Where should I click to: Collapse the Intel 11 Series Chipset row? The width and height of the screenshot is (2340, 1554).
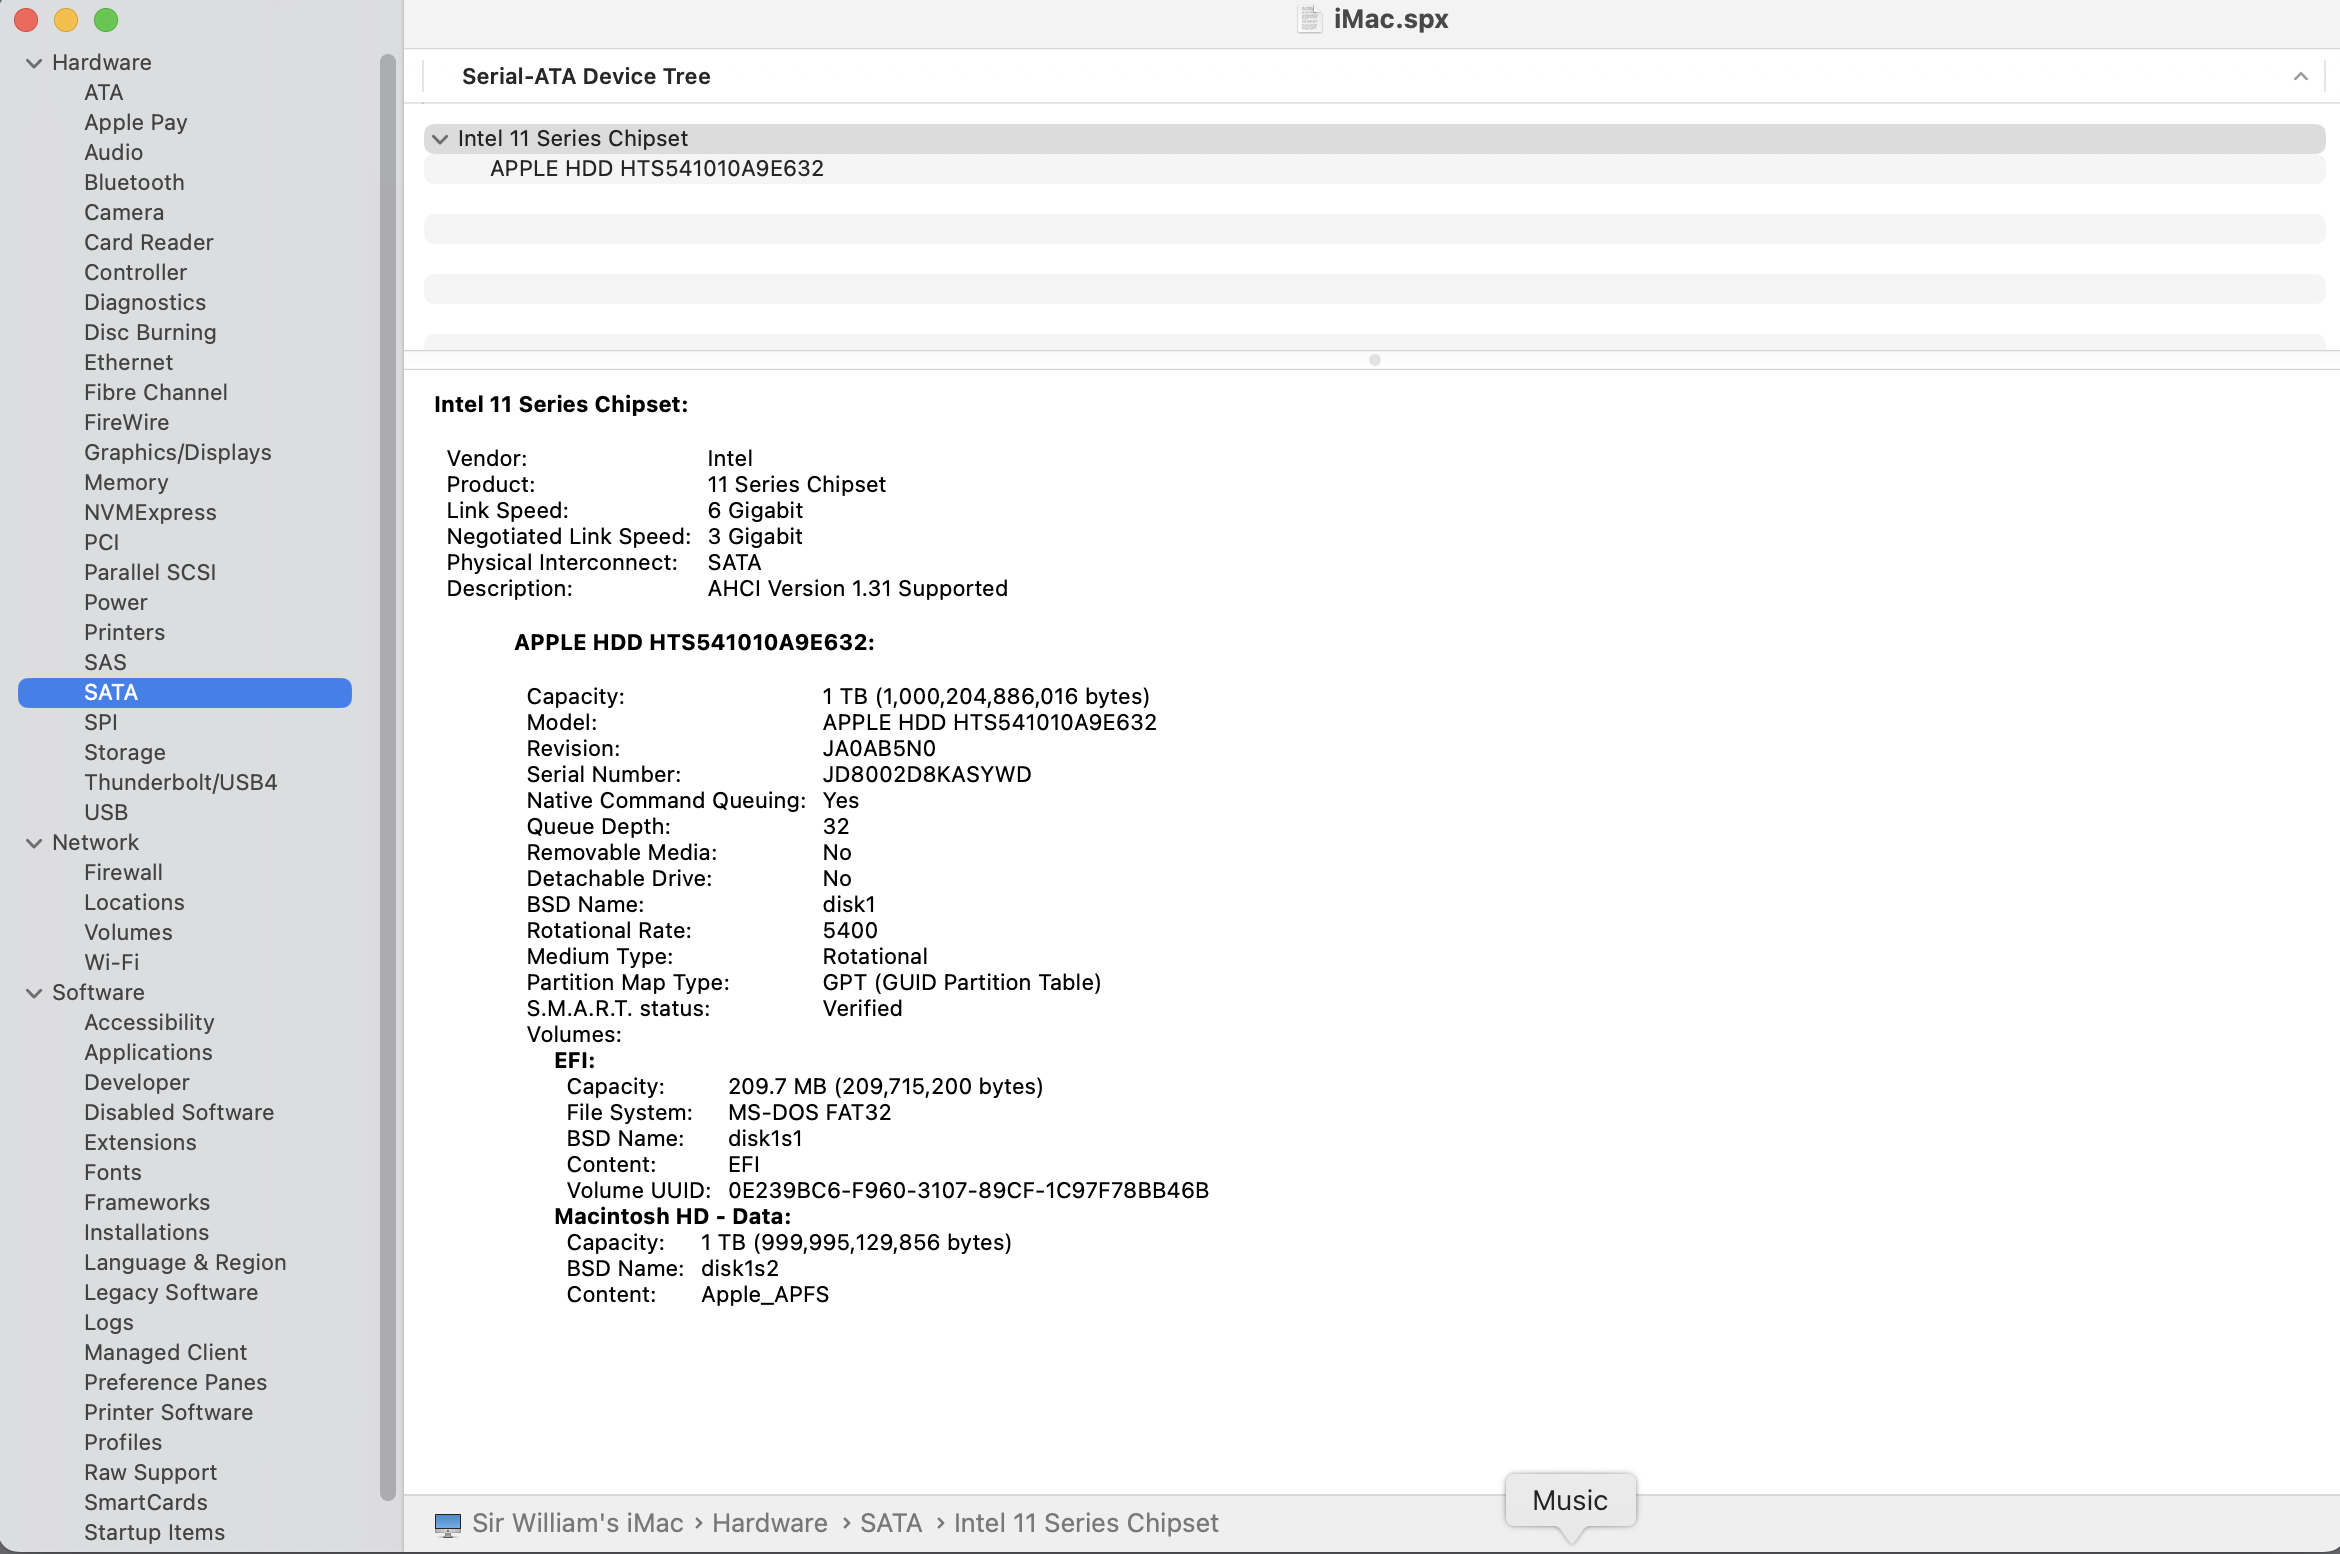coord(440,139)
